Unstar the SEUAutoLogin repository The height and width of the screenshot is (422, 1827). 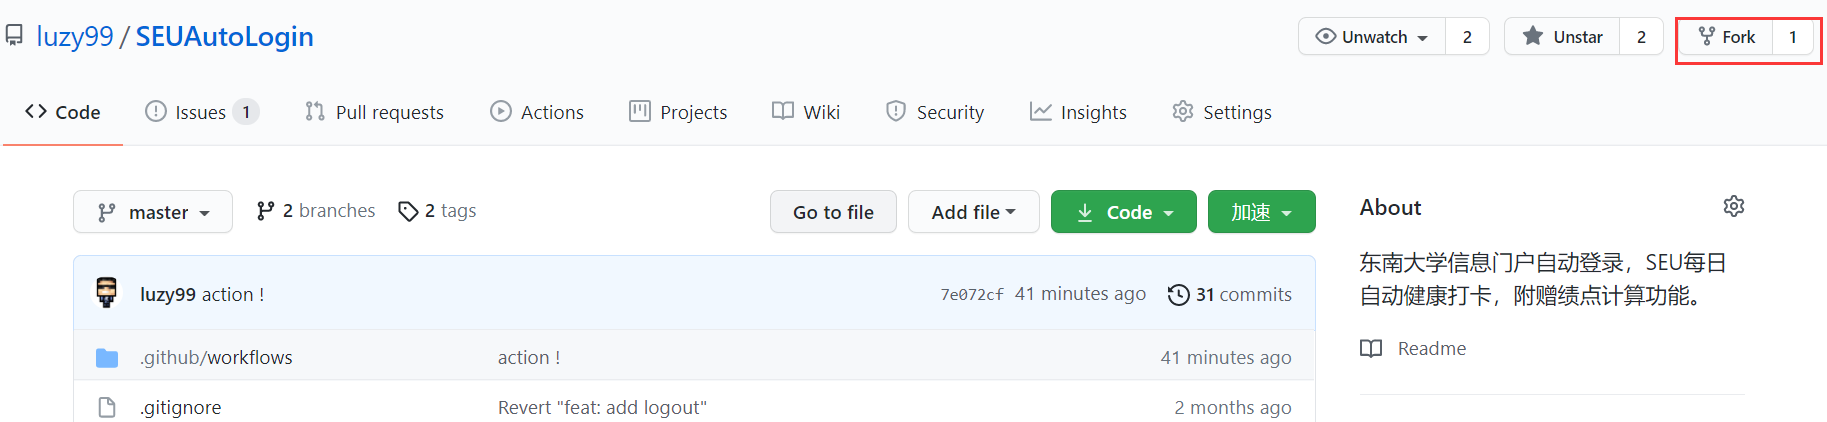[x=1562, y=37]
